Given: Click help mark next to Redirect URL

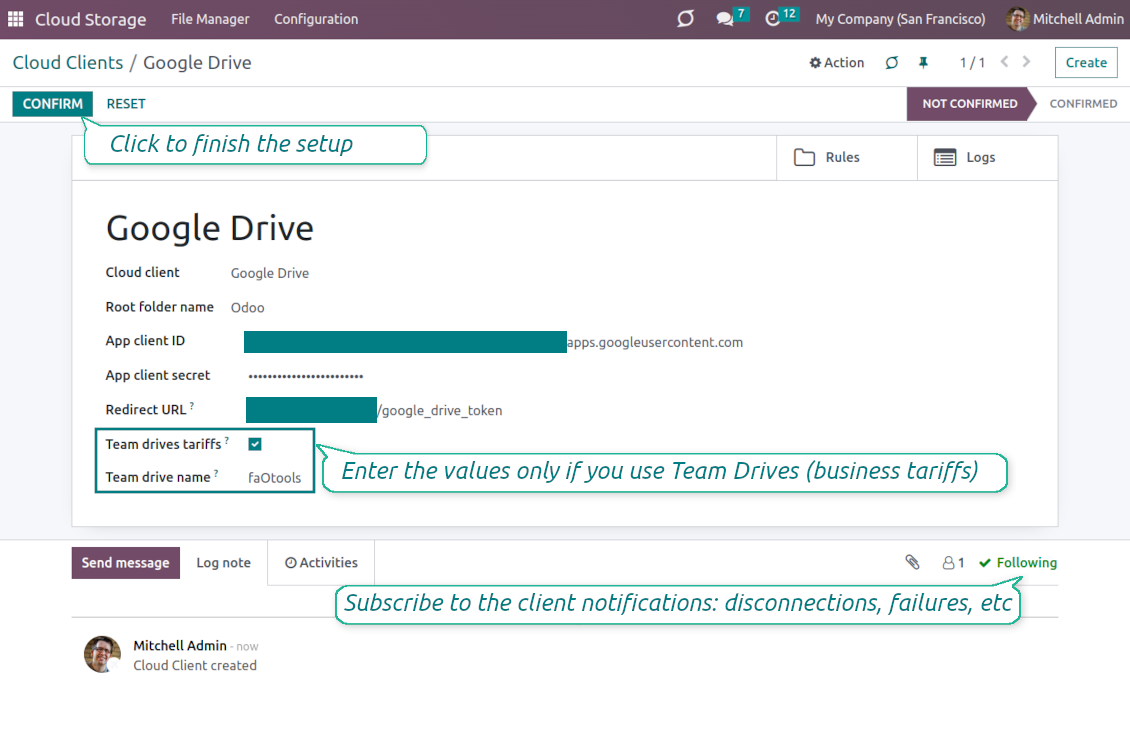Looking at the screenshot, I should (x=192, y=406).
